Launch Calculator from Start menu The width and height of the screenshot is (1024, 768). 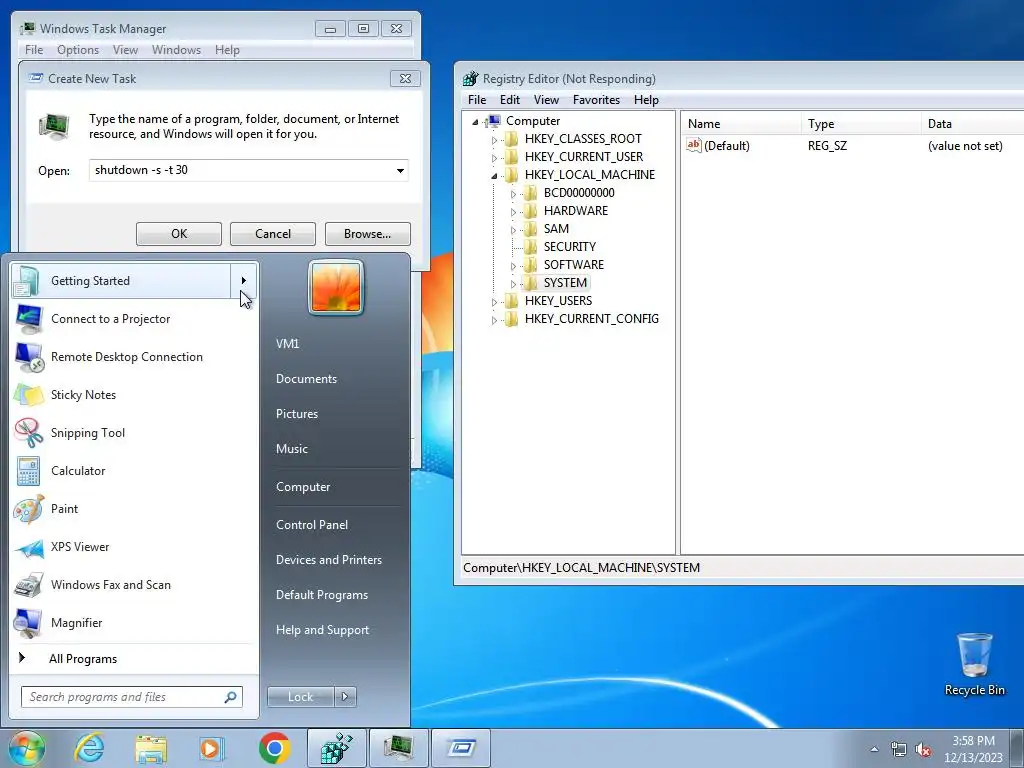(134, 471)
